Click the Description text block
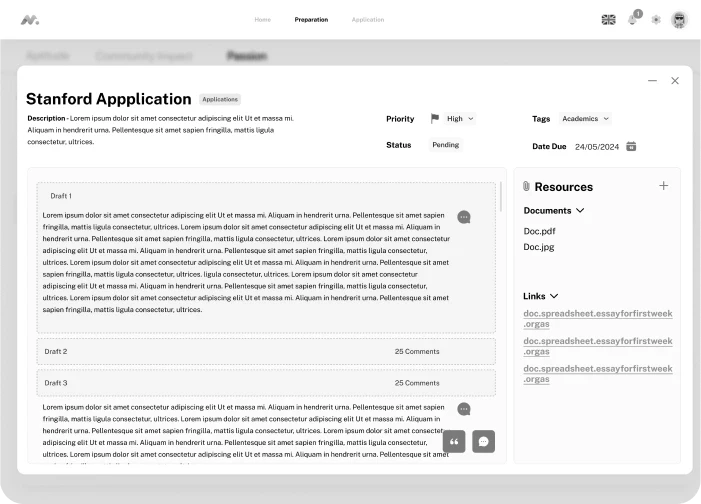 point(161,130)
